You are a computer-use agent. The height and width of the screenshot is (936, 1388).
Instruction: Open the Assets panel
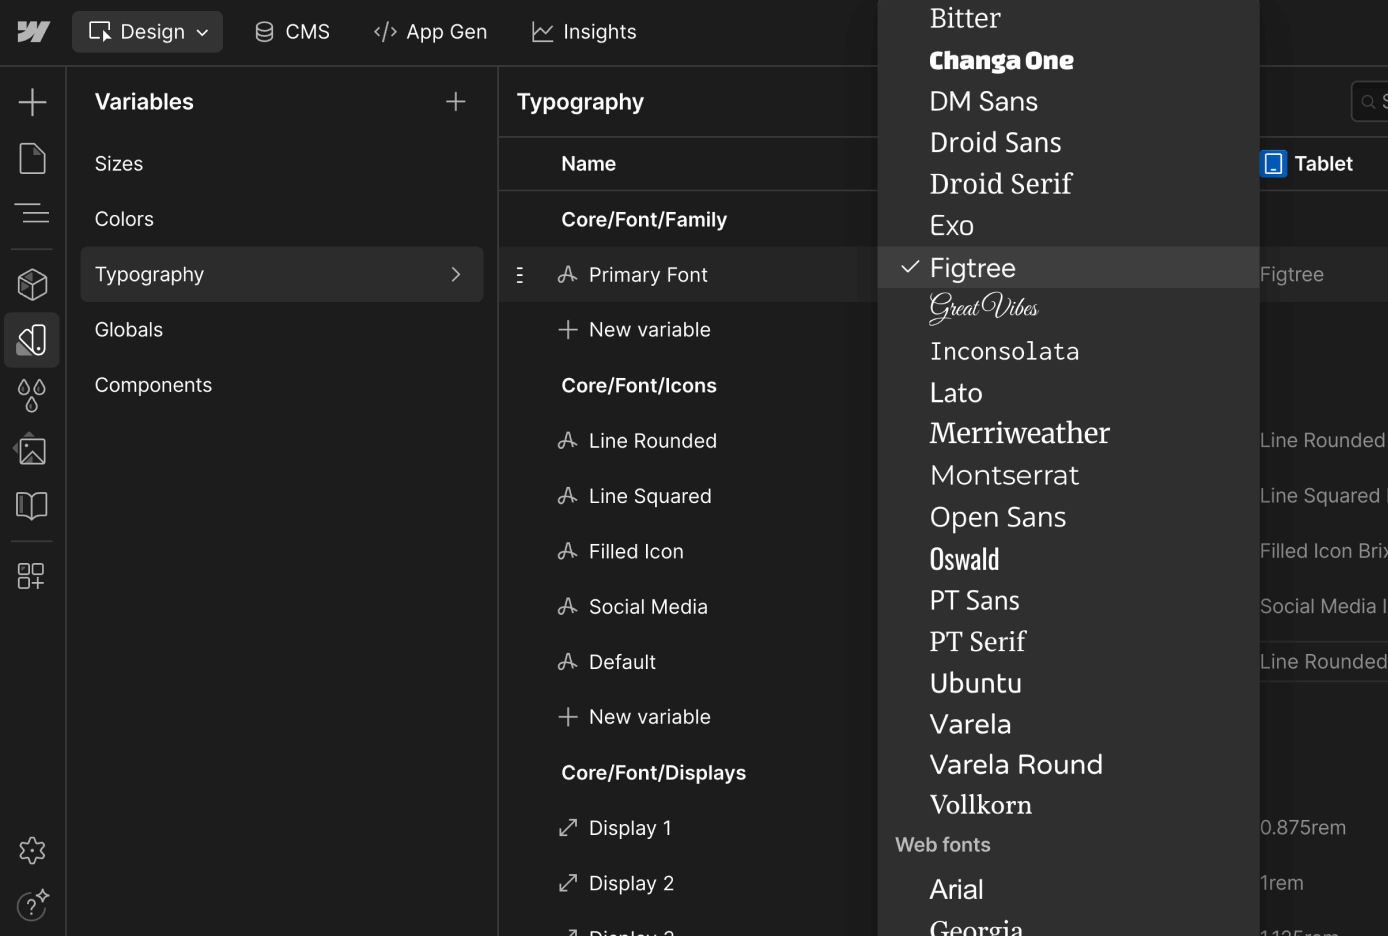[31, 450]
